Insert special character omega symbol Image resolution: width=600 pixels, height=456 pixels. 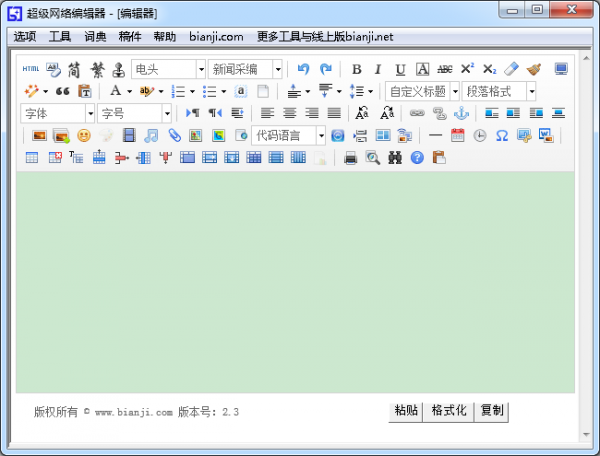pos(502,135)
